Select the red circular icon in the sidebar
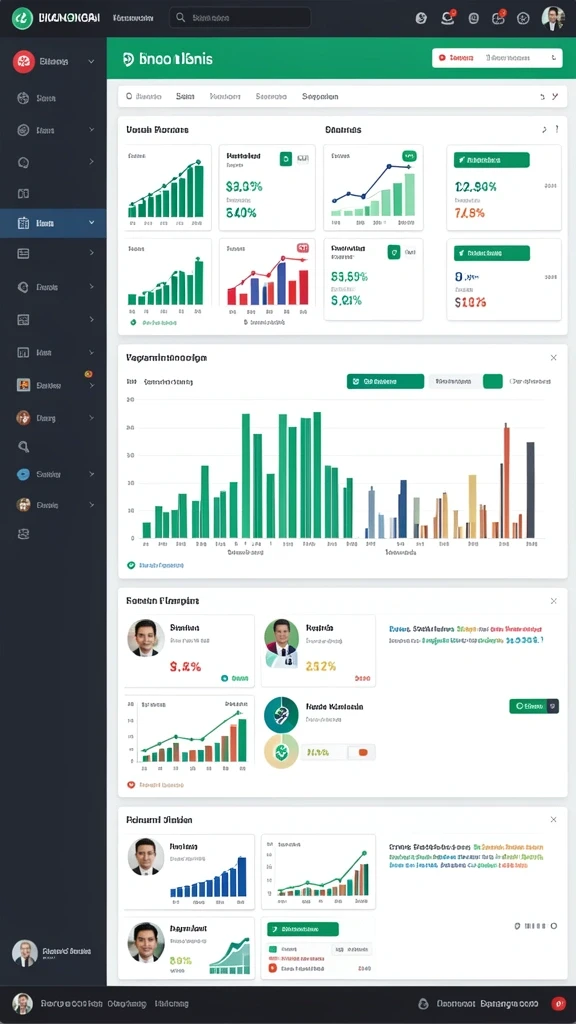Image resolution: width=576 pixels, height=1024 pixels. click(24, 61)
